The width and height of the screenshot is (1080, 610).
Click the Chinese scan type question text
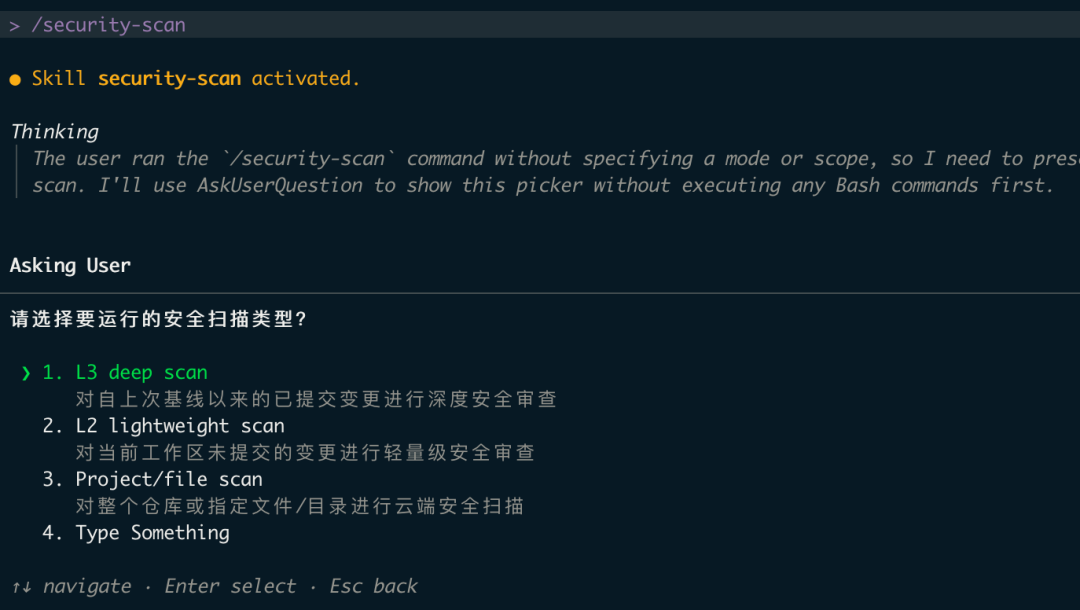[158, 319]
